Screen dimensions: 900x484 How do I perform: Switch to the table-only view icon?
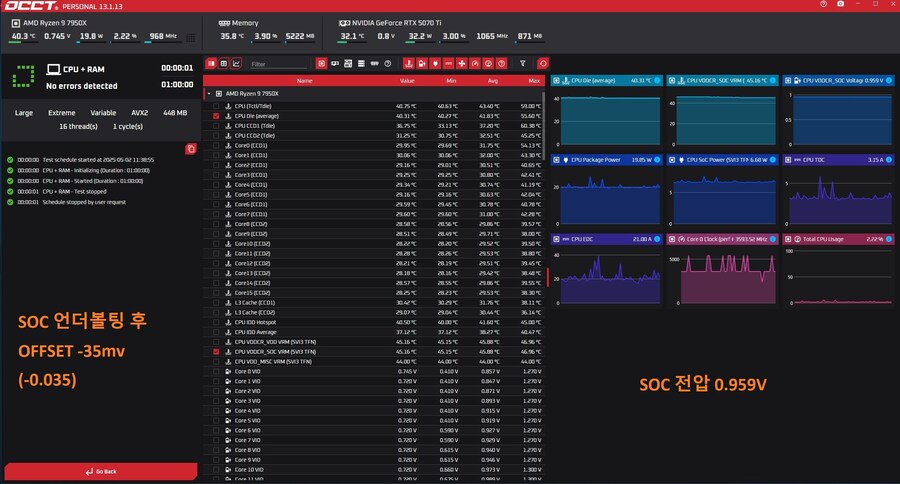click(223, 63)
